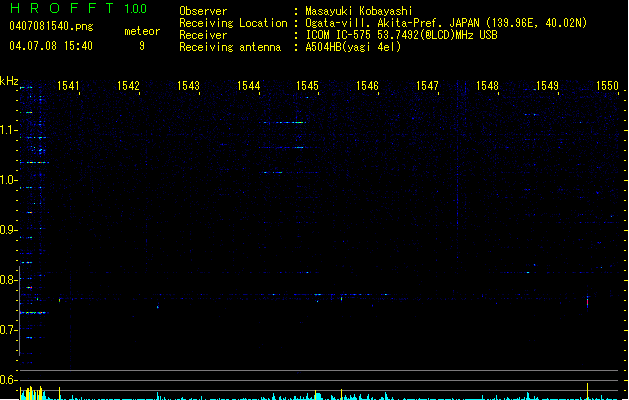
Task: Click the 'Receiver' label
Action: 203,35
